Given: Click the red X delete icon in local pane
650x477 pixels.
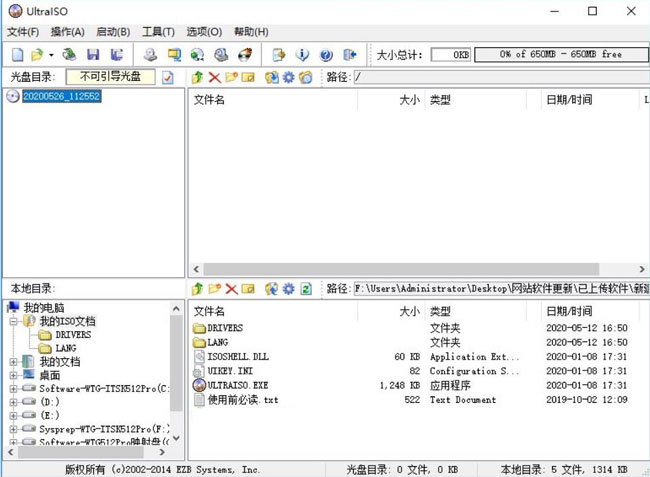Looking at the screenshot, I should (231, 289).
